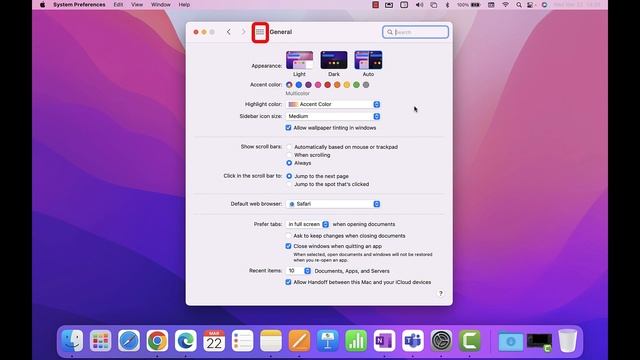This screenshot has width=640, height=360.
Task: Select Always show scroll bars option
Action: tap(289, 163)
